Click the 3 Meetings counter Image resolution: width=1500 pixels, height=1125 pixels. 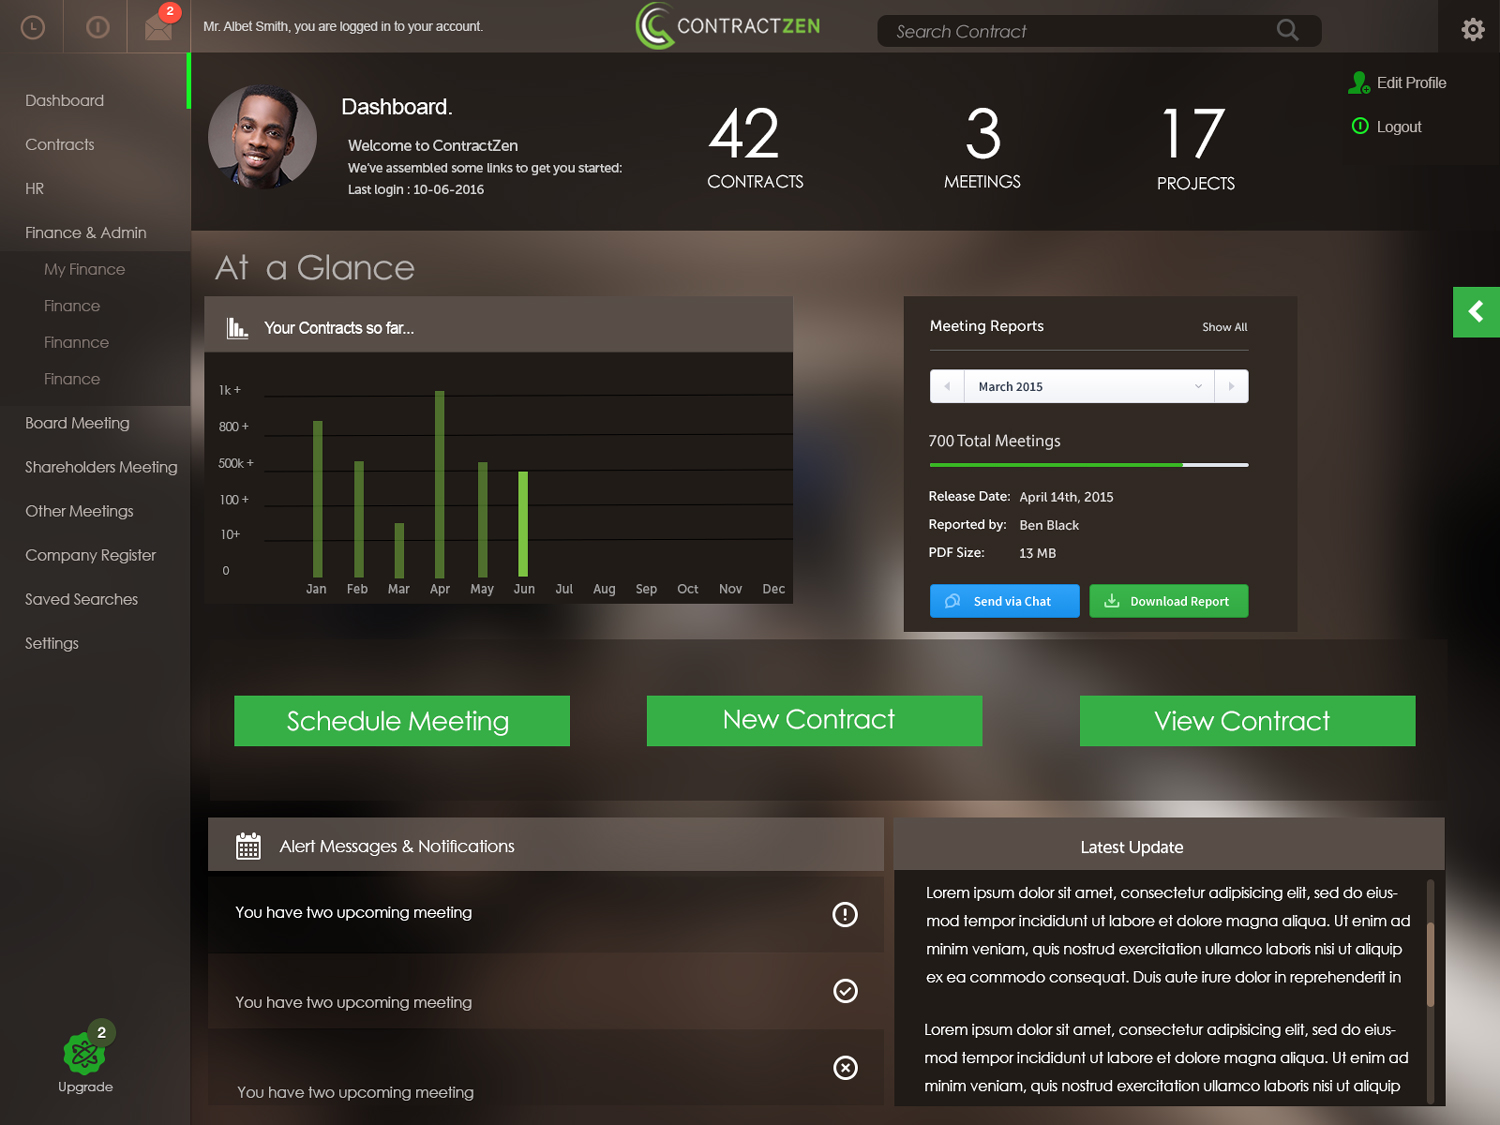pyautogui.click(x=982, y=148)
